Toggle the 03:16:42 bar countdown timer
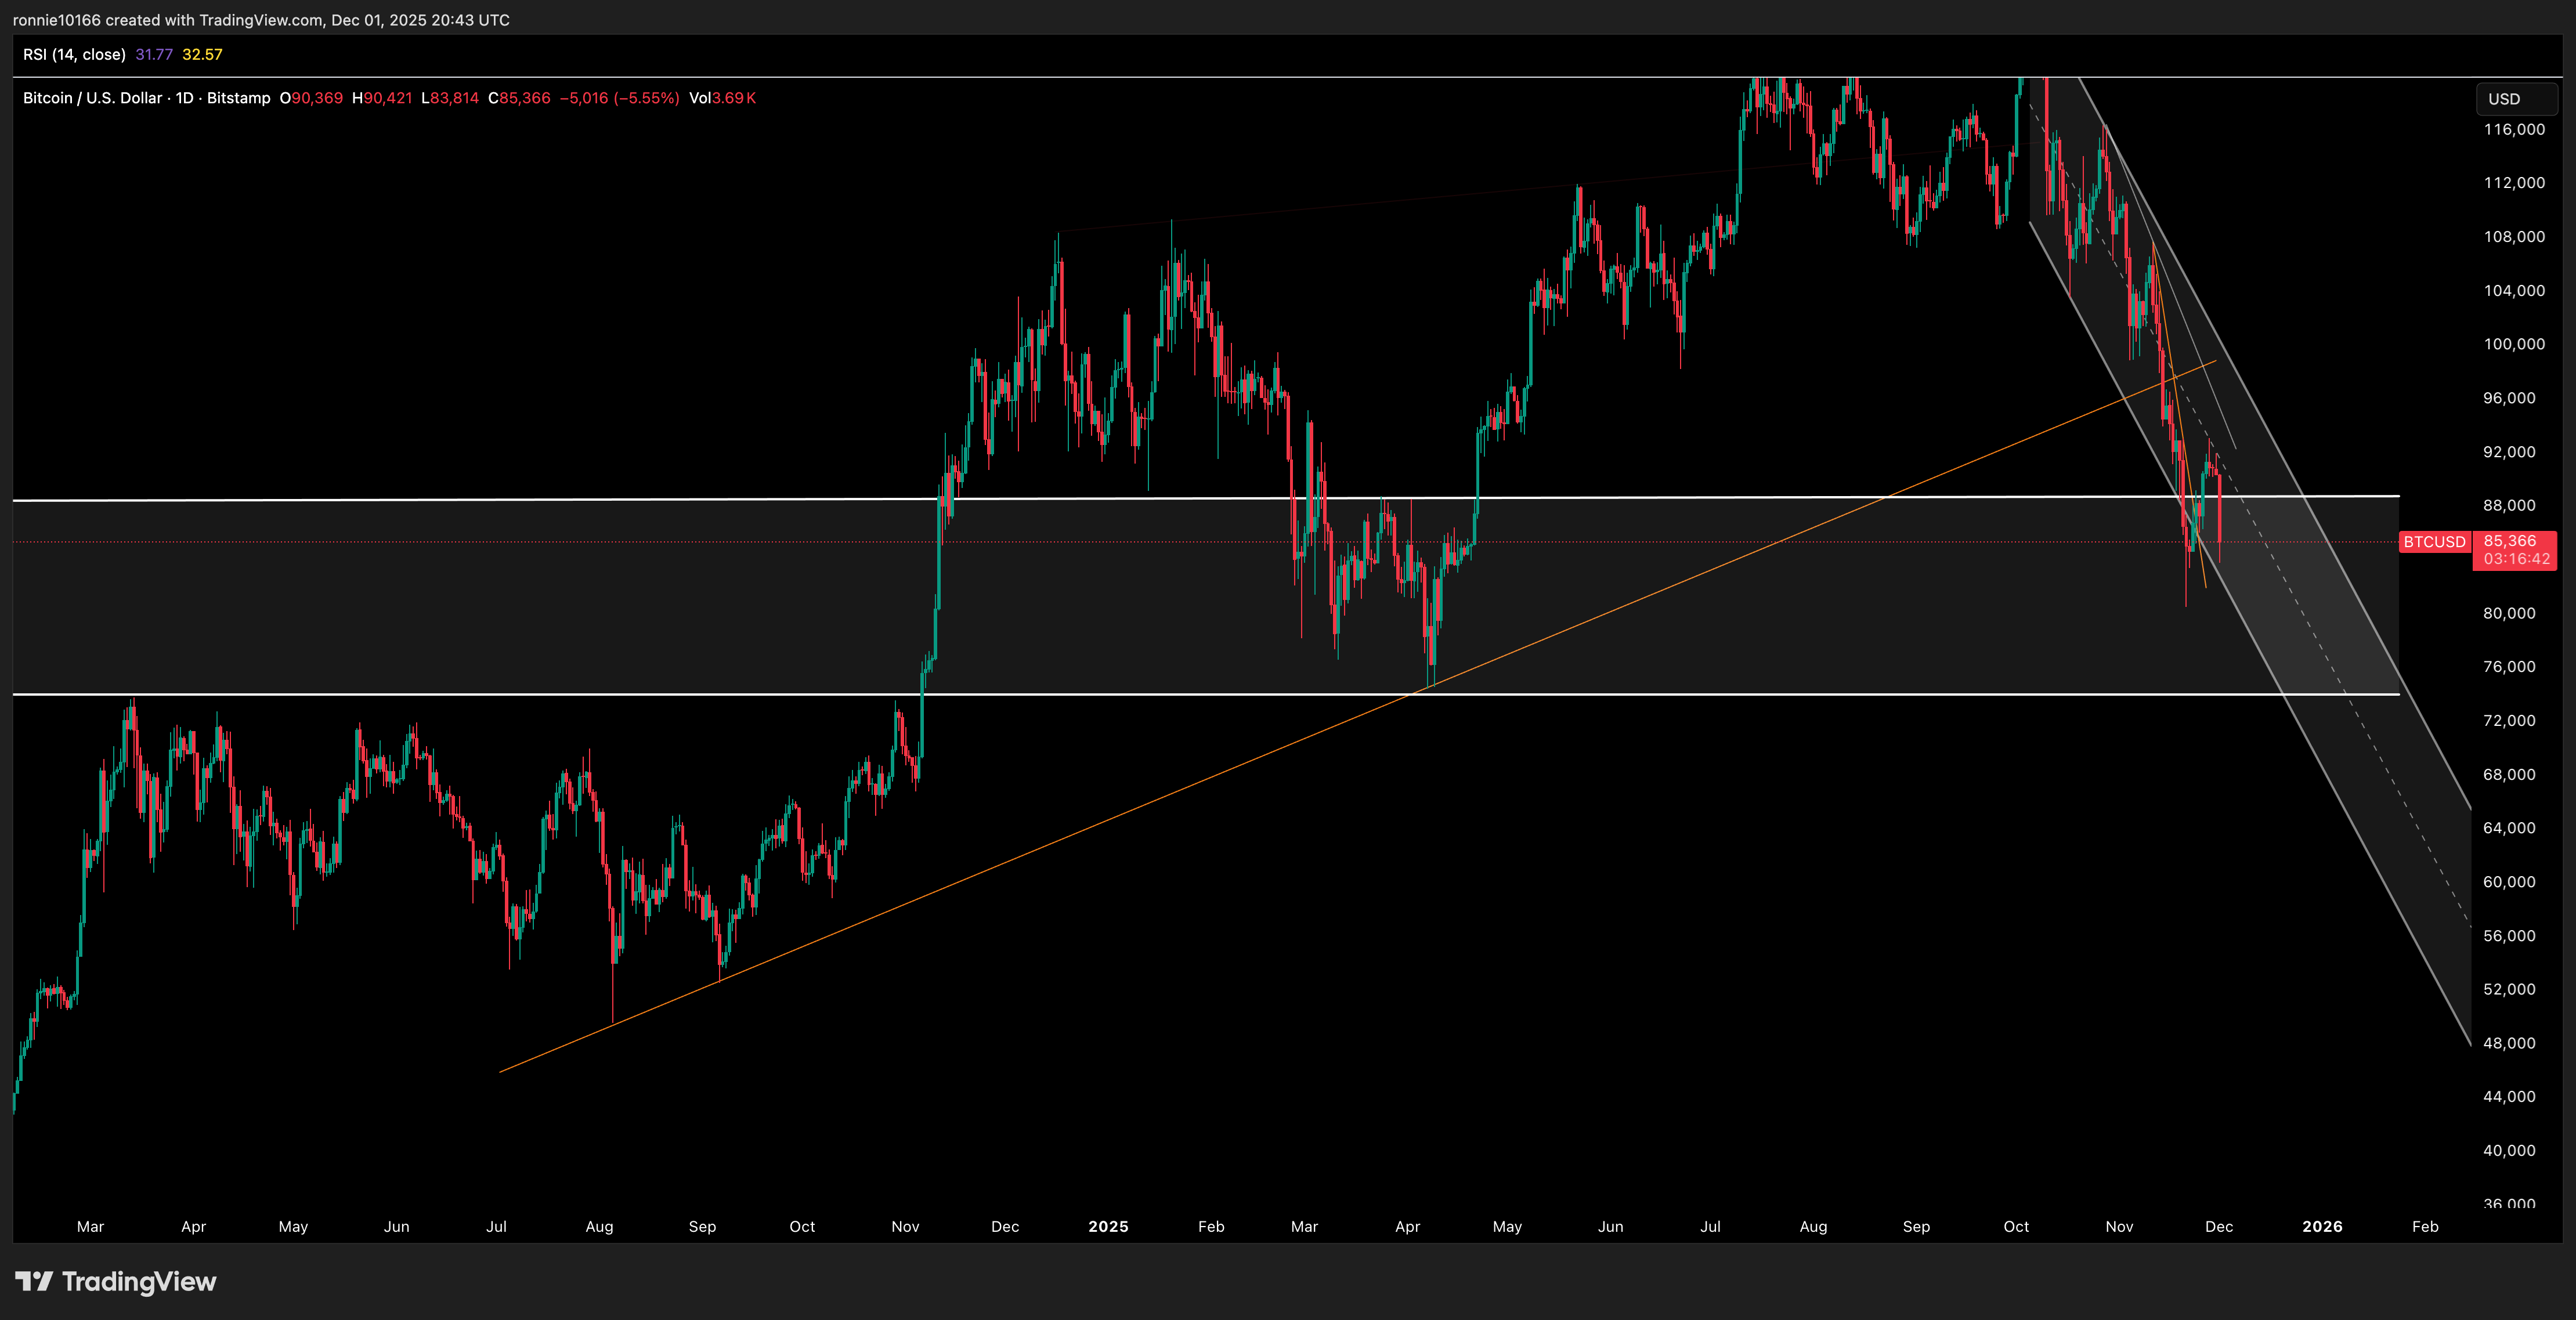This screenshot has height=1320, width=2576. point(2516,559)
